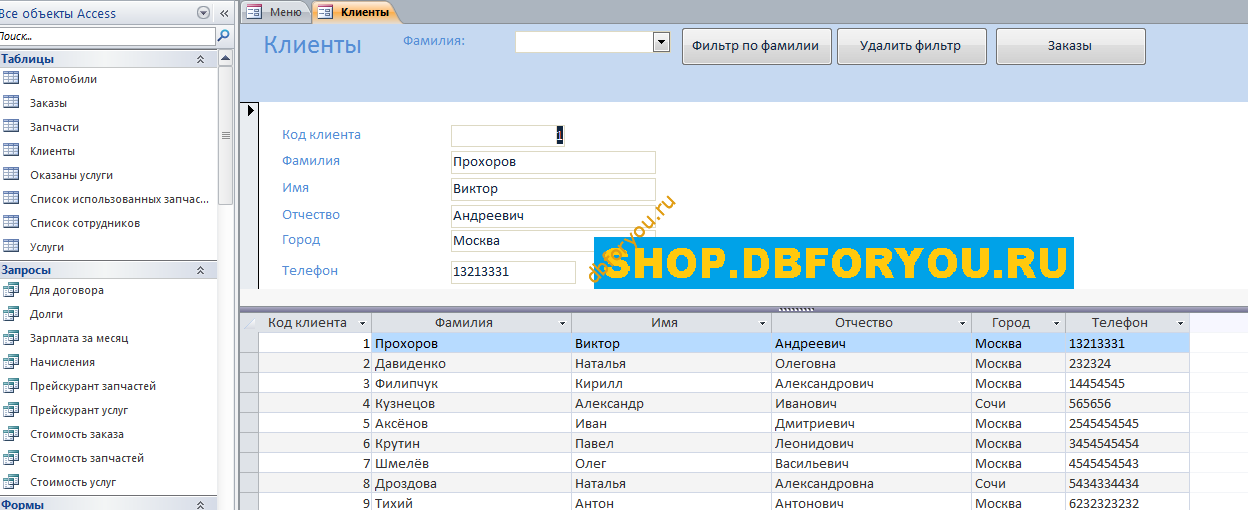Open the Список использованных запчастей table icon
Screen dimensions: 1248x510
pyautogui.click(x=12, y=199)
